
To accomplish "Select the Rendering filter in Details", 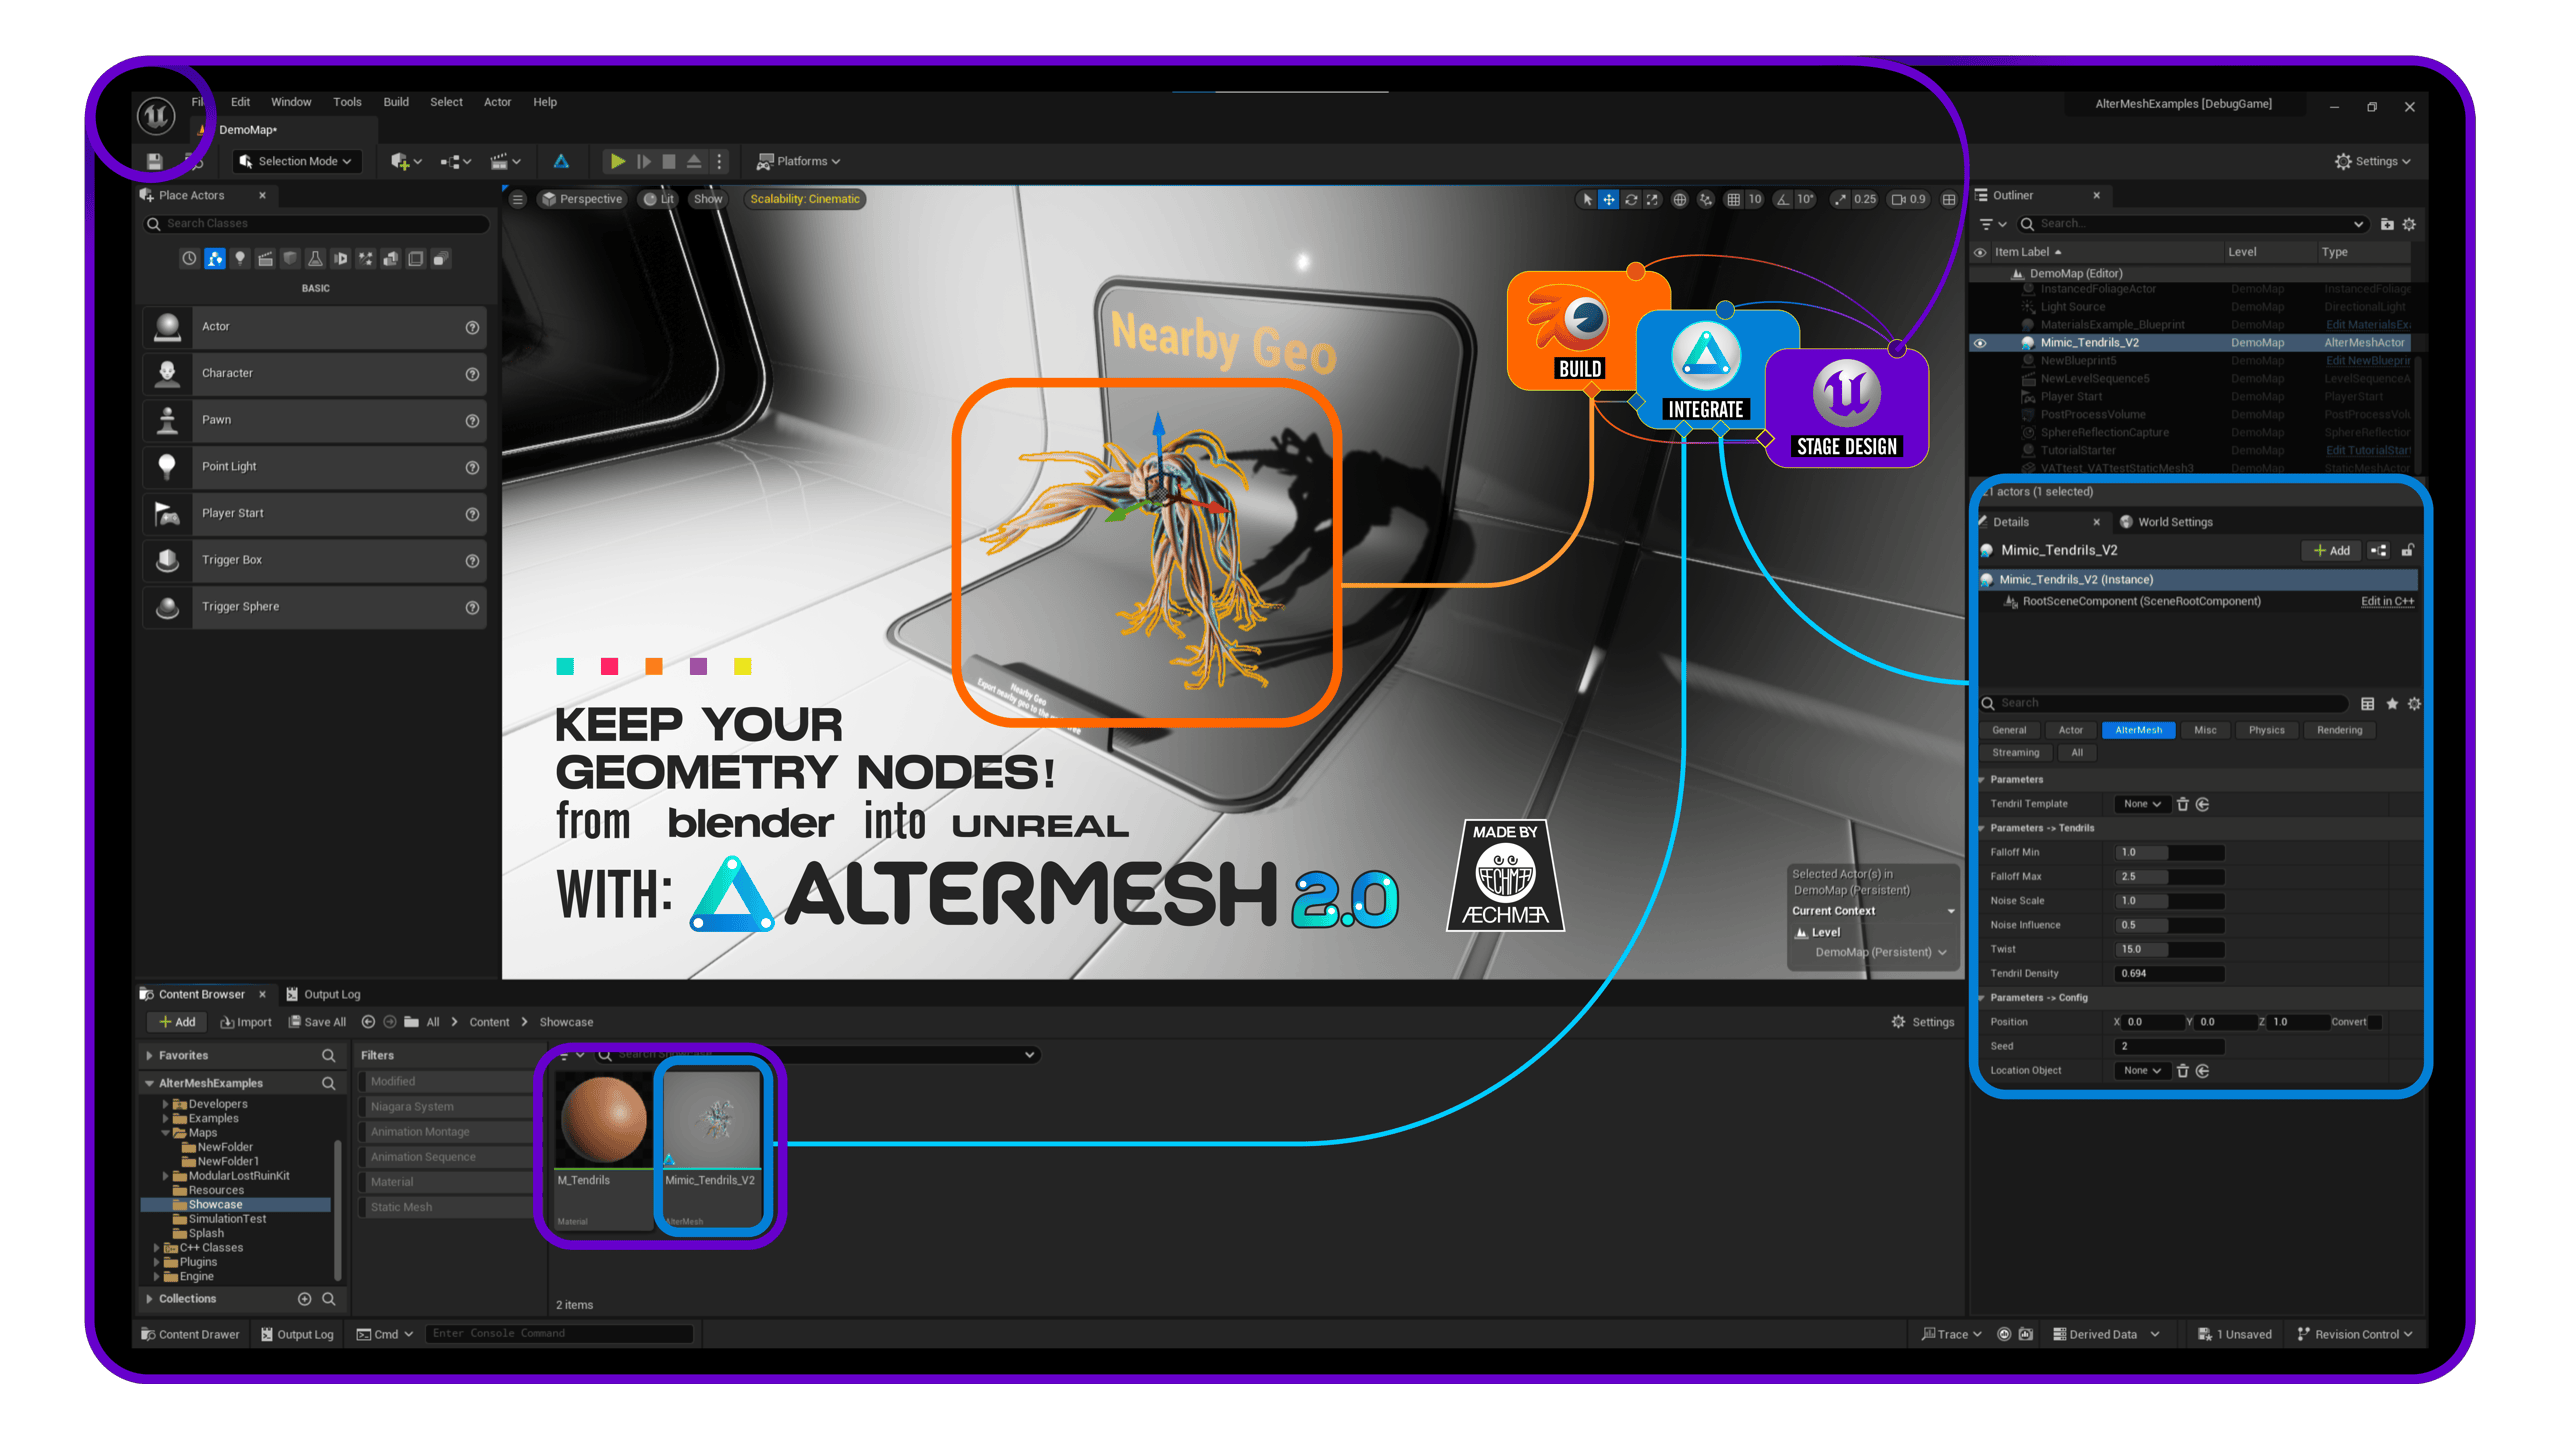I will (2339, 730).
